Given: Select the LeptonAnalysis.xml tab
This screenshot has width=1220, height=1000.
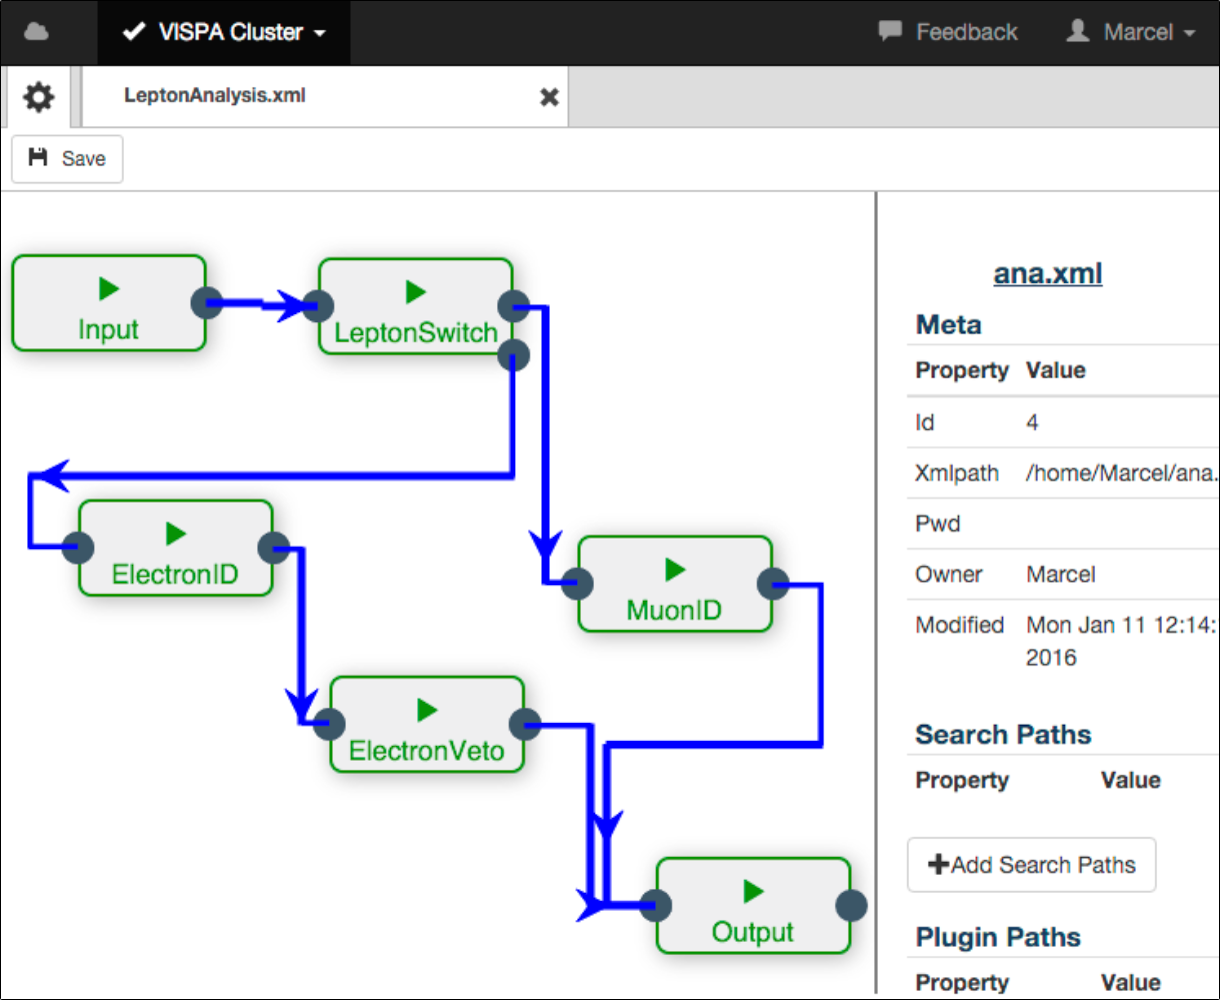Looking at the screenshot, I should (x=215, y=96).
